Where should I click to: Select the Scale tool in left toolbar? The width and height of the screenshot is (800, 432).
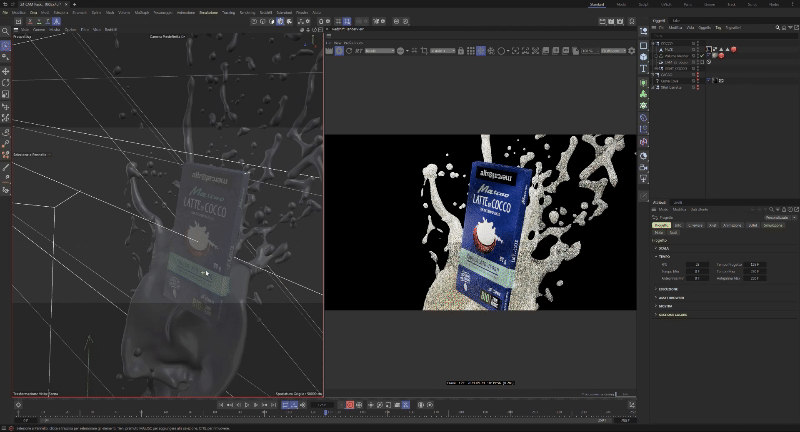pyautogui.click(x=6, y=94)
